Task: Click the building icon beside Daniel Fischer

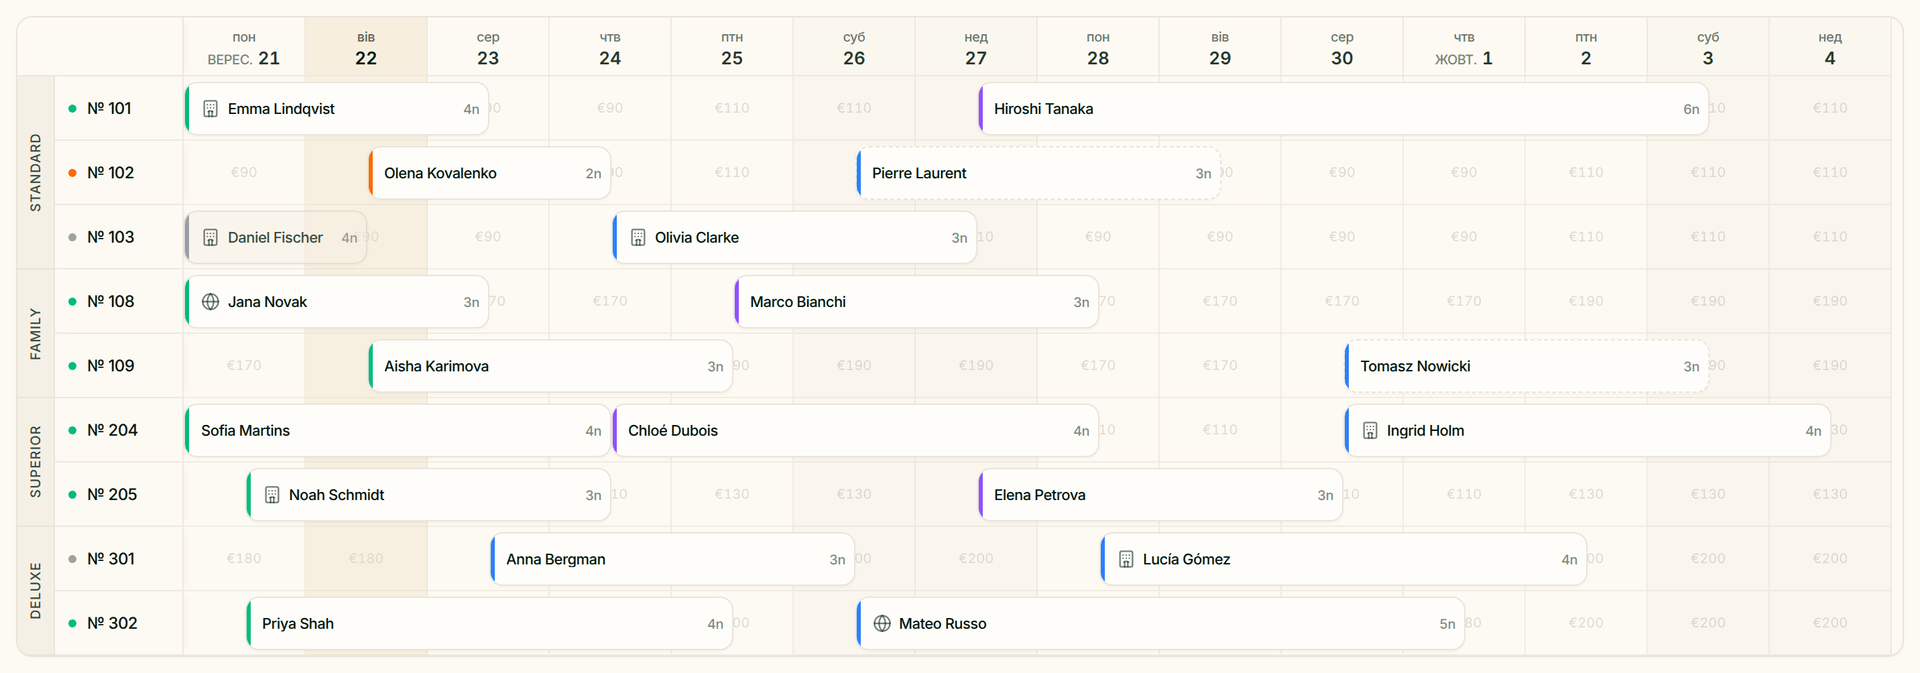Action: click(x=210, y=238)
